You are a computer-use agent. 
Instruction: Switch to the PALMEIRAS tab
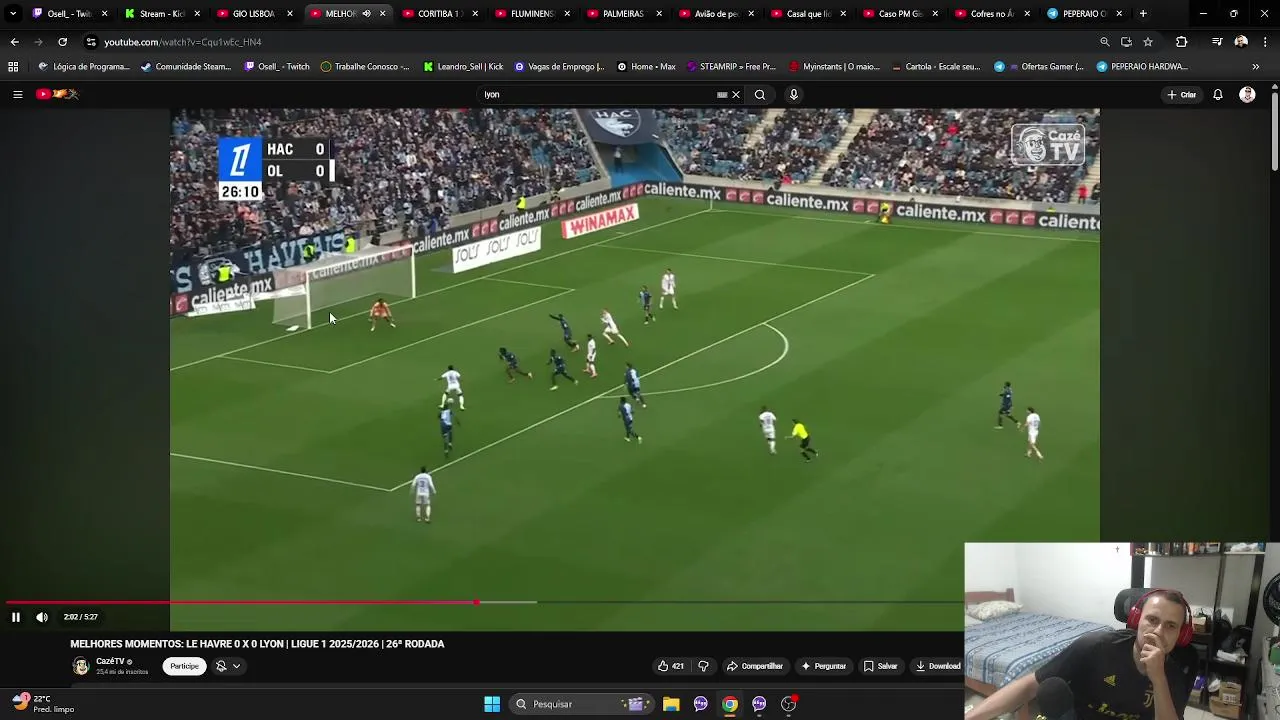pyautogui.click(x=623, y=14)
